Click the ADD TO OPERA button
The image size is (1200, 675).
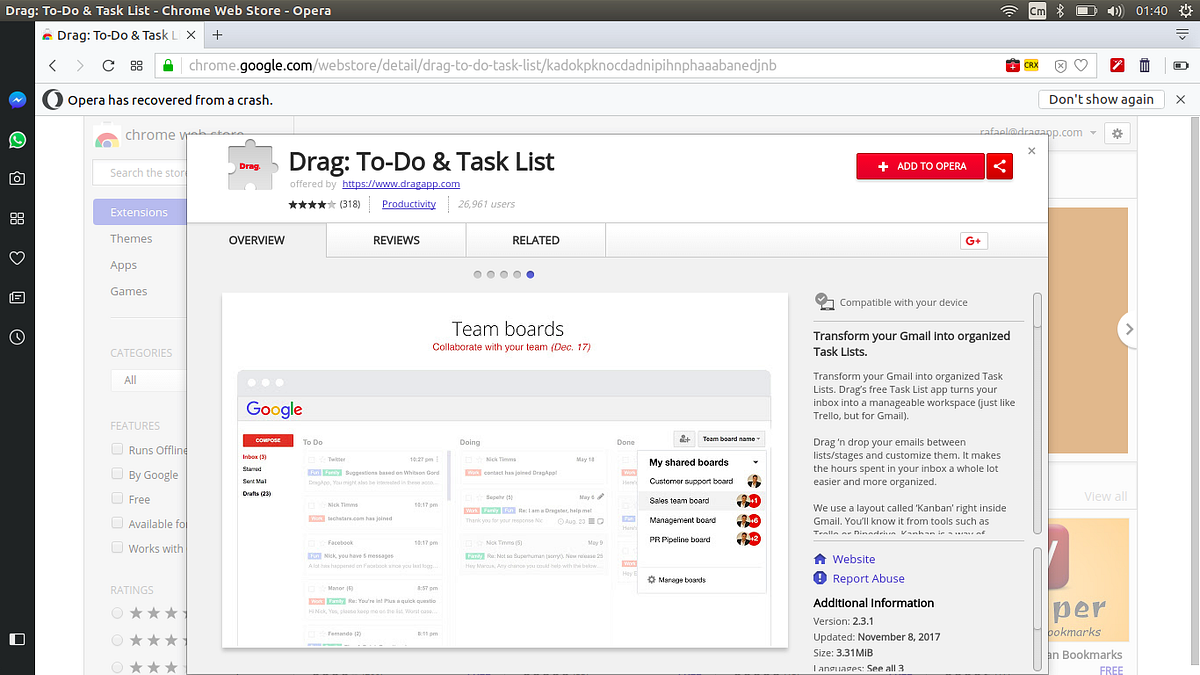click(x=920, y=166)
